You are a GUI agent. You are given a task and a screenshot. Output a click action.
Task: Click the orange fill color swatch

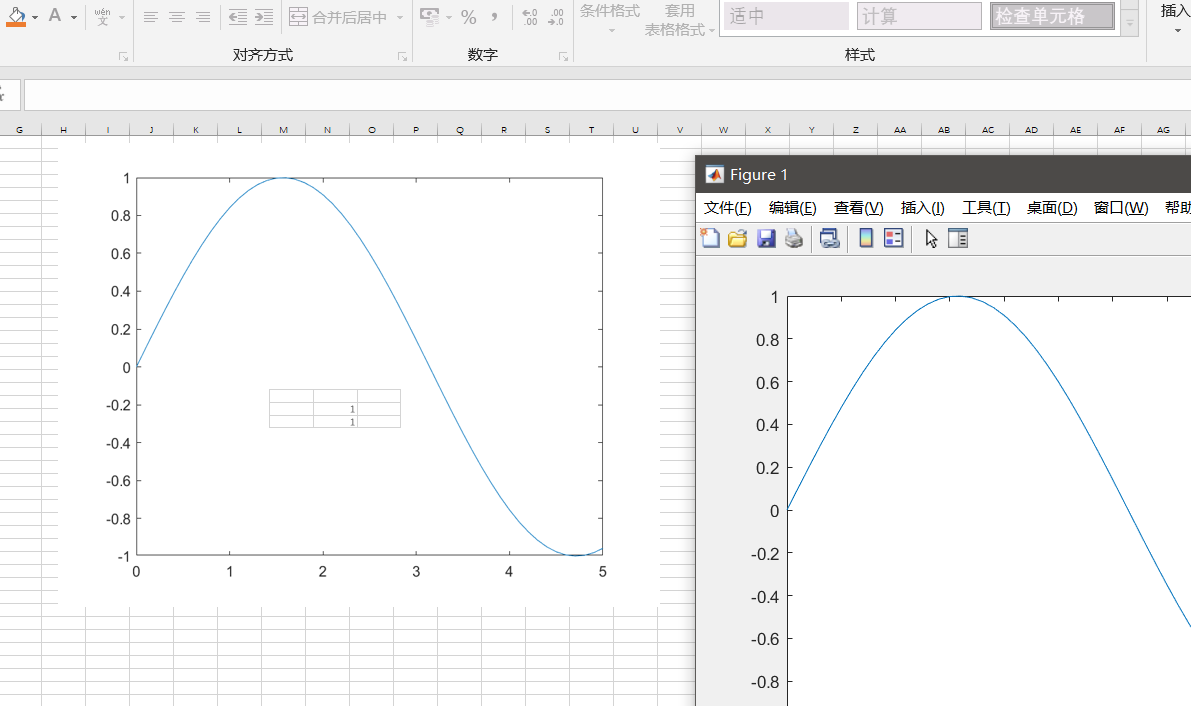(16, 22)
